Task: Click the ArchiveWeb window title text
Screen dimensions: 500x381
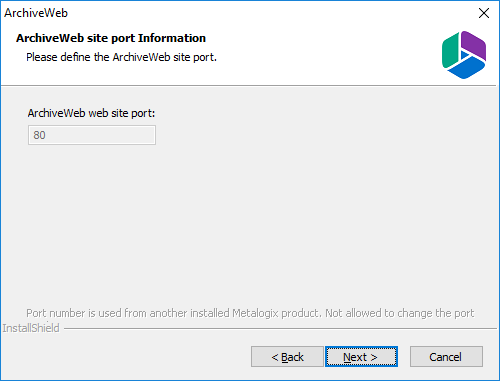Action: pyautogui.click(x=36, y=13)
